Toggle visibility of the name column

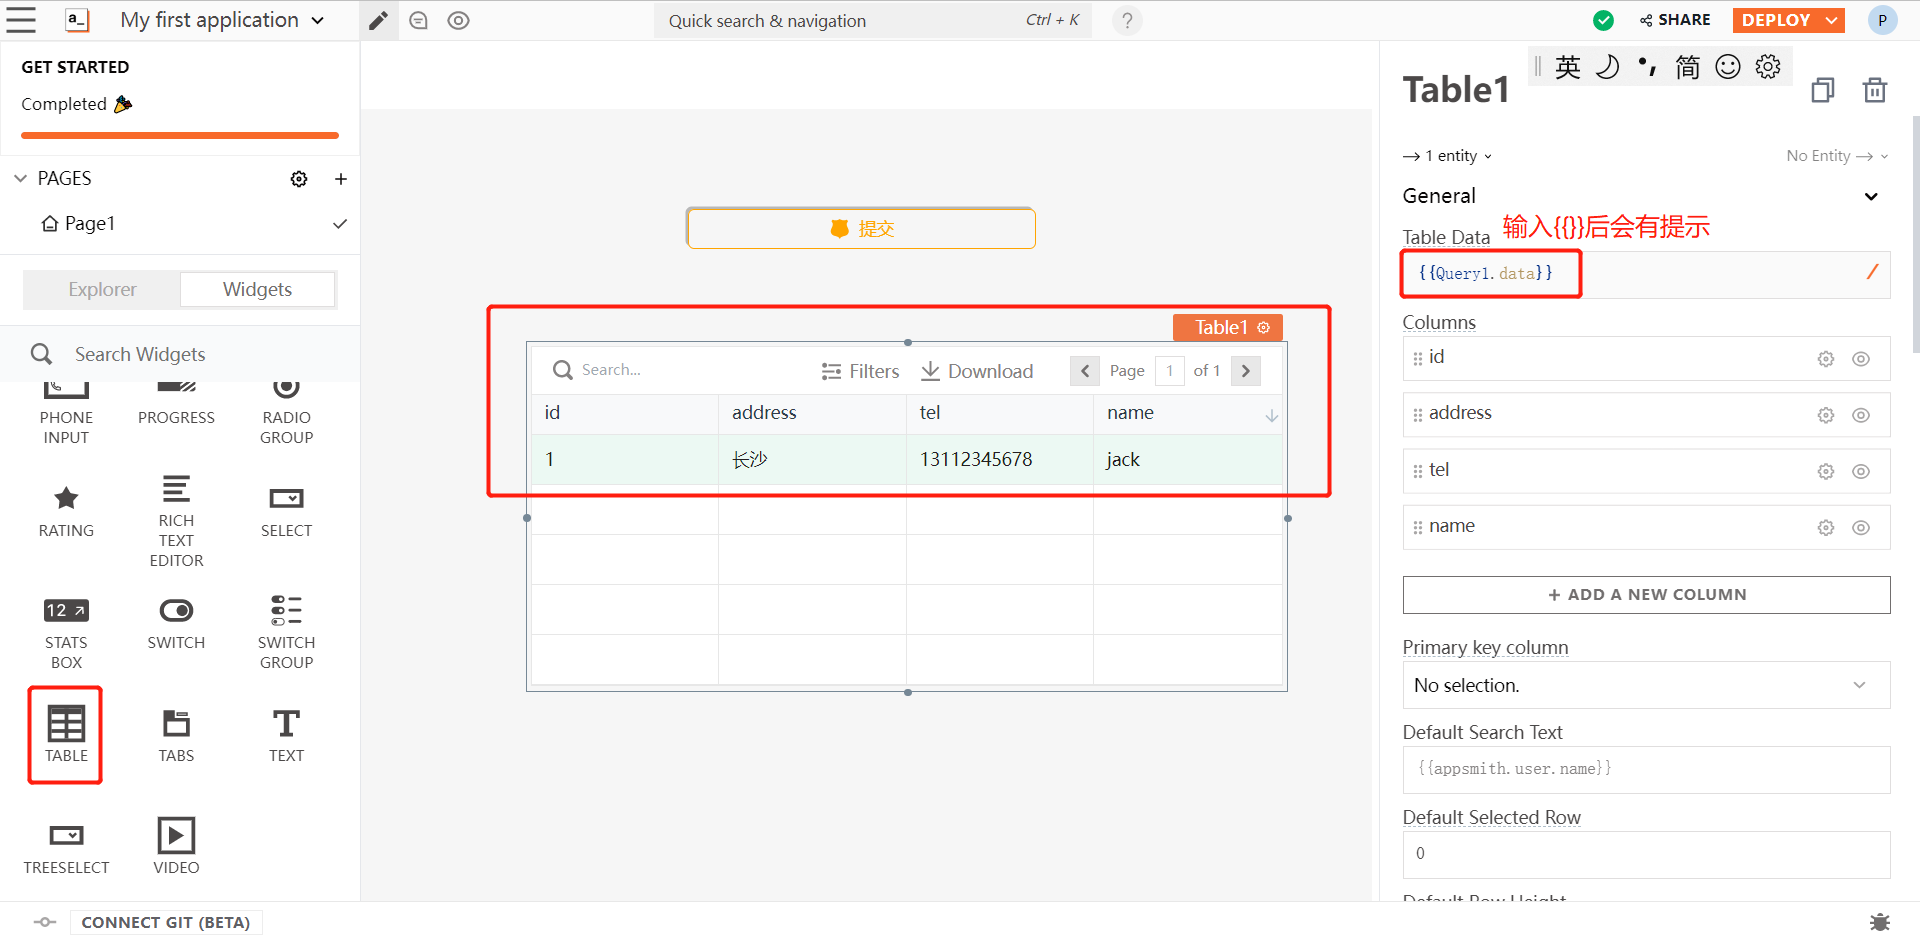(1860, 528)
